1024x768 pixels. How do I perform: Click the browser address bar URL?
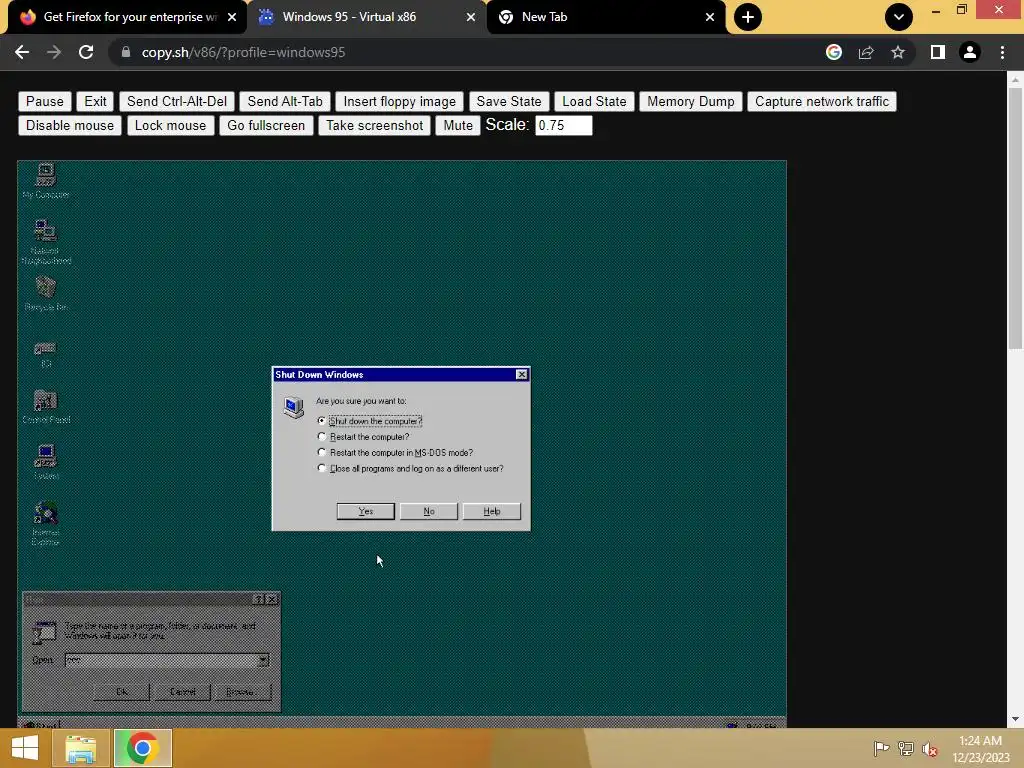[244, 52]
